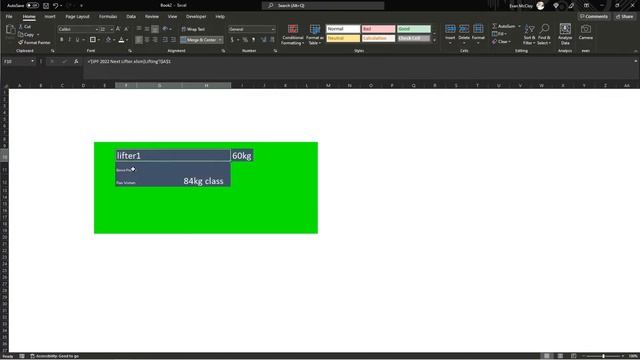Click the Decrease Font Size icon
This screenshot has height=360, width=640.
126,29
